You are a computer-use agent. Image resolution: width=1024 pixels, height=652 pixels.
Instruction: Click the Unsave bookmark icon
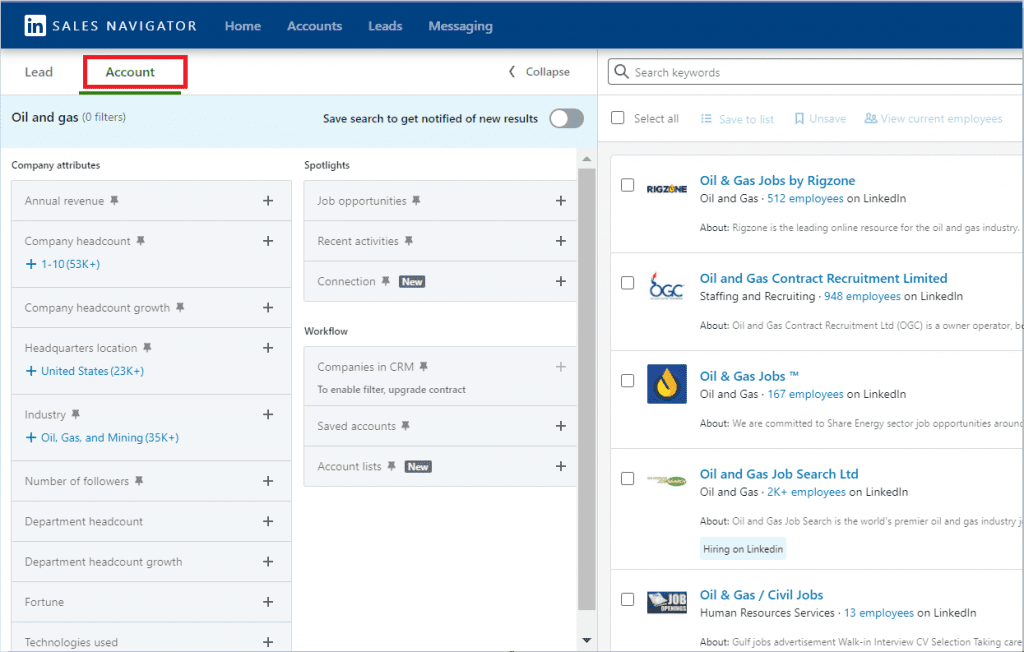[x=797, y=118]
